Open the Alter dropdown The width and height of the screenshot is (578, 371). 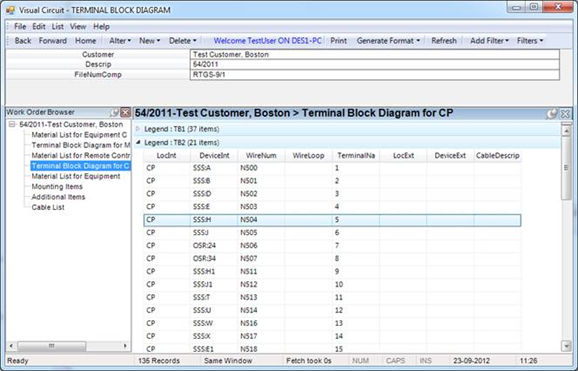[x=120, y=41]
